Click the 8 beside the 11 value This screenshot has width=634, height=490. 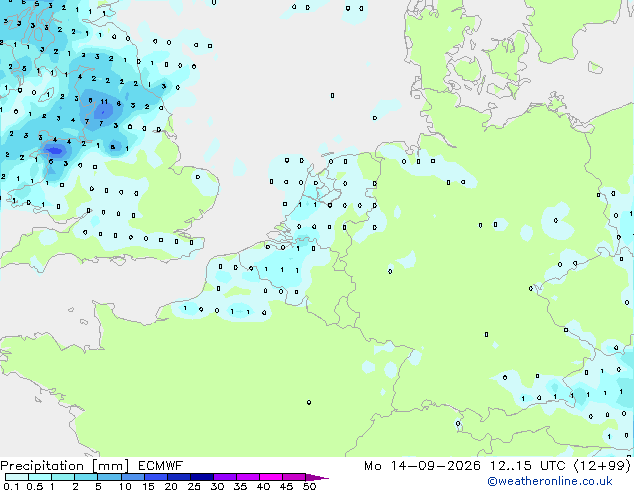pyautogui.click(x=118, y=103)
